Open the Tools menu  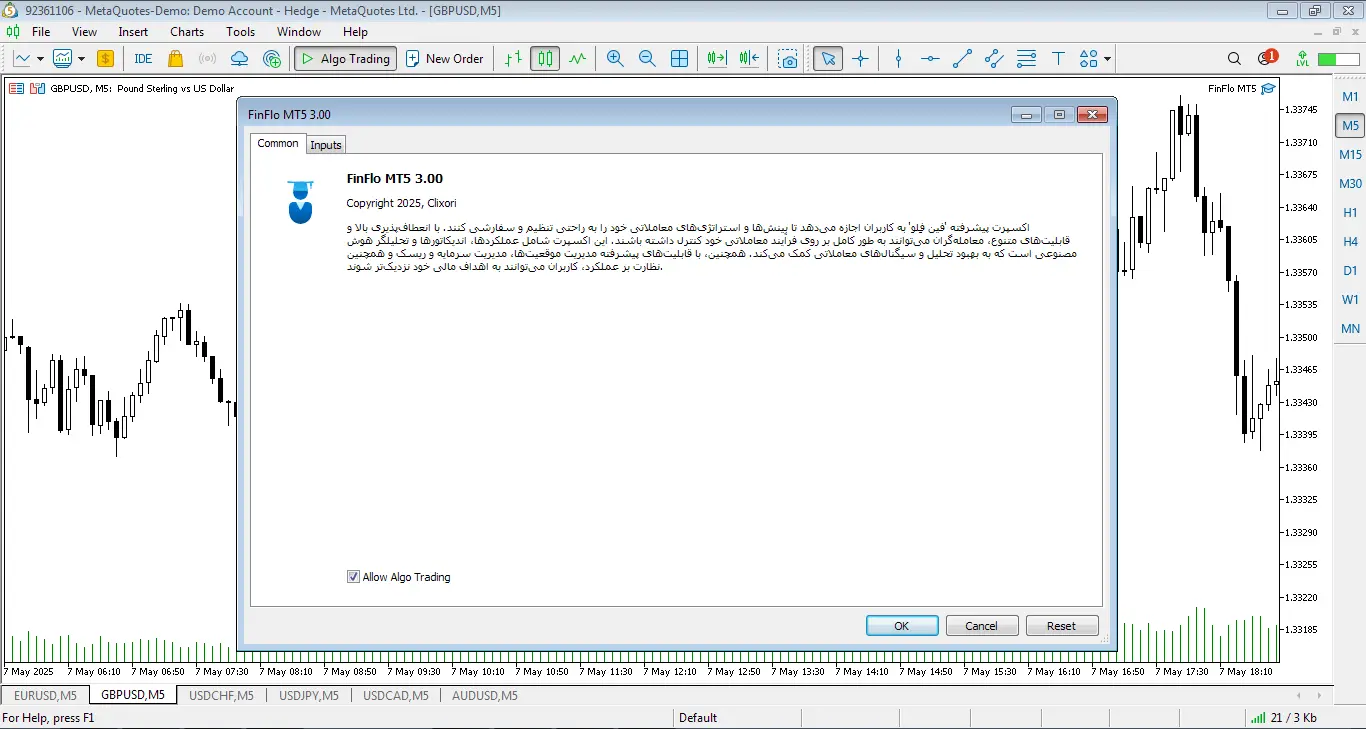tap(240, 32)
